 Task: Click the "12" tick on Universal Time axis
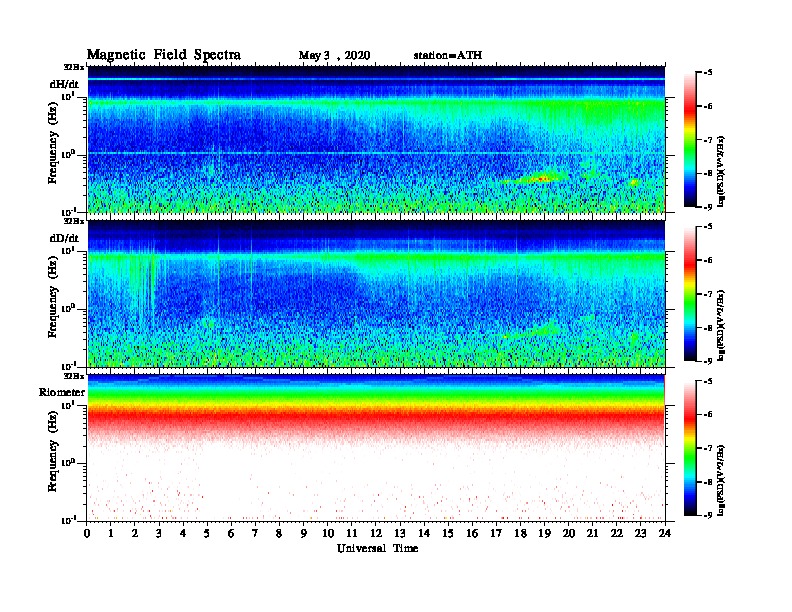coord(376,533)
